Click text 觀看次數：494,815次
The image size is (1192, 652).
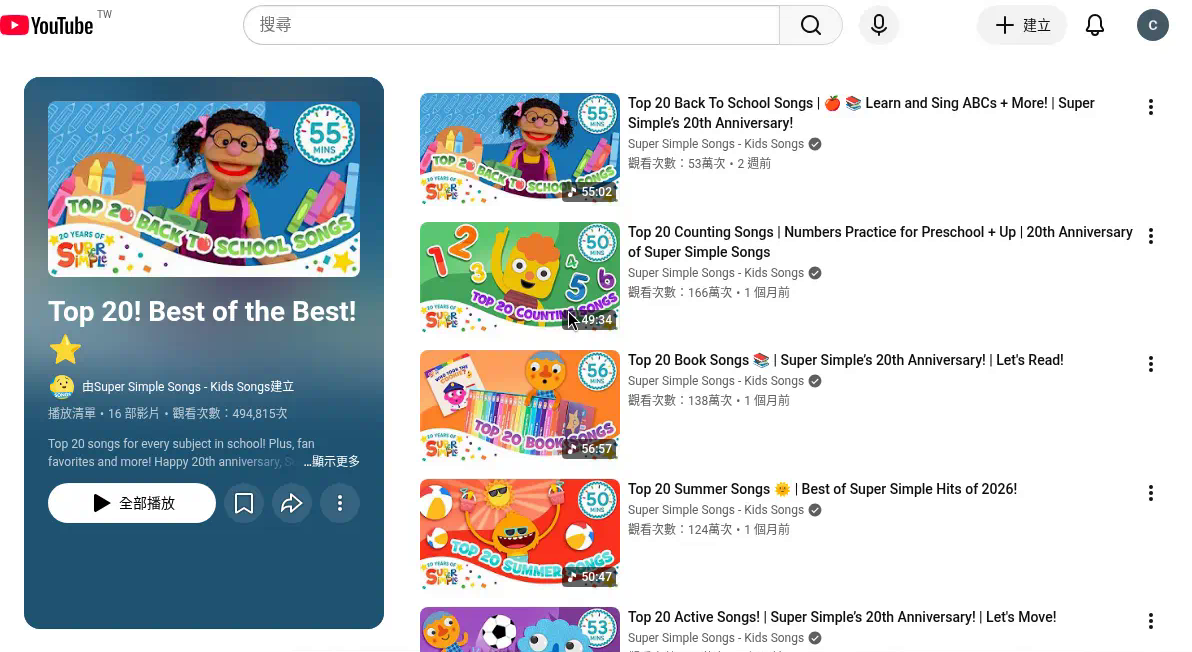(230, 413)
